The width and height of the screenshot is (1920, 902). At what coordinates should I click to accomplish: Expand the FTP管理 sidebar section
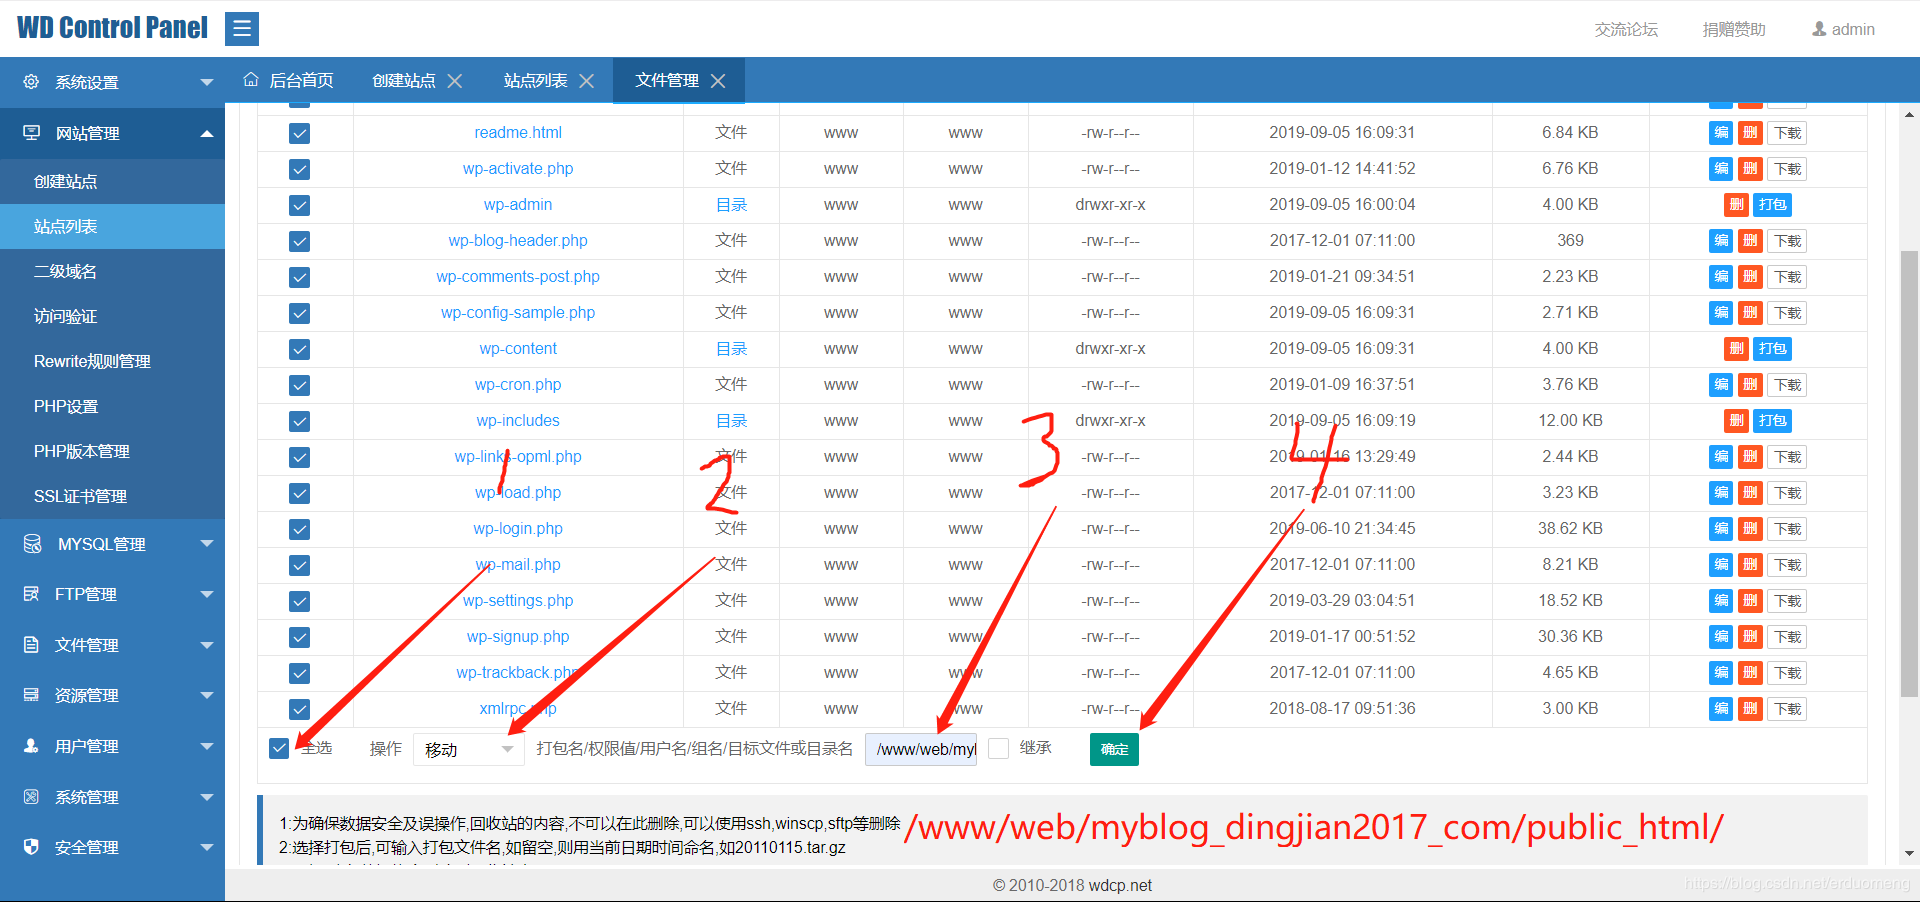[207, 594]
